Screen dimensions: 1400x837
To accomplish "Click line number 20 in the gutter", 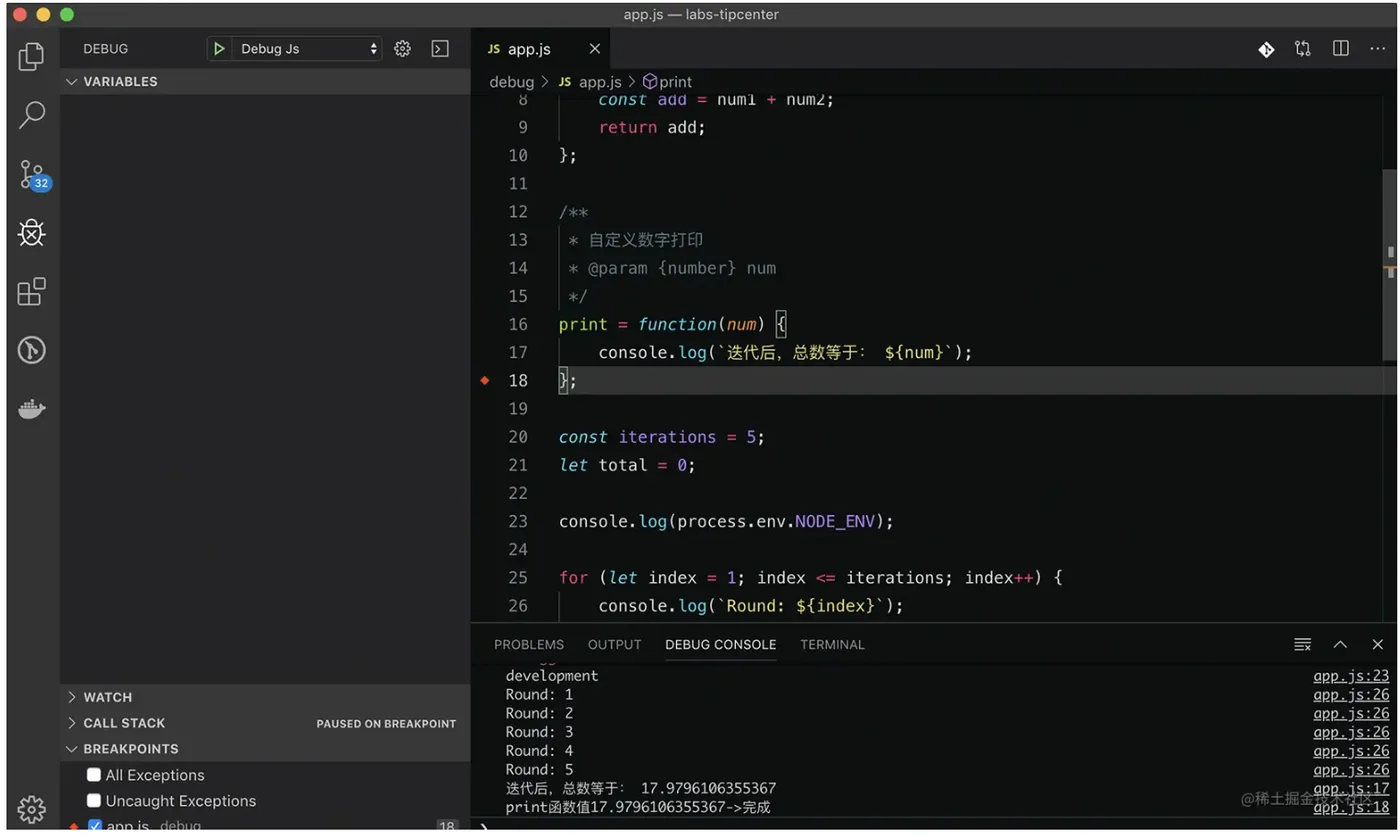I will coord(517,437).
